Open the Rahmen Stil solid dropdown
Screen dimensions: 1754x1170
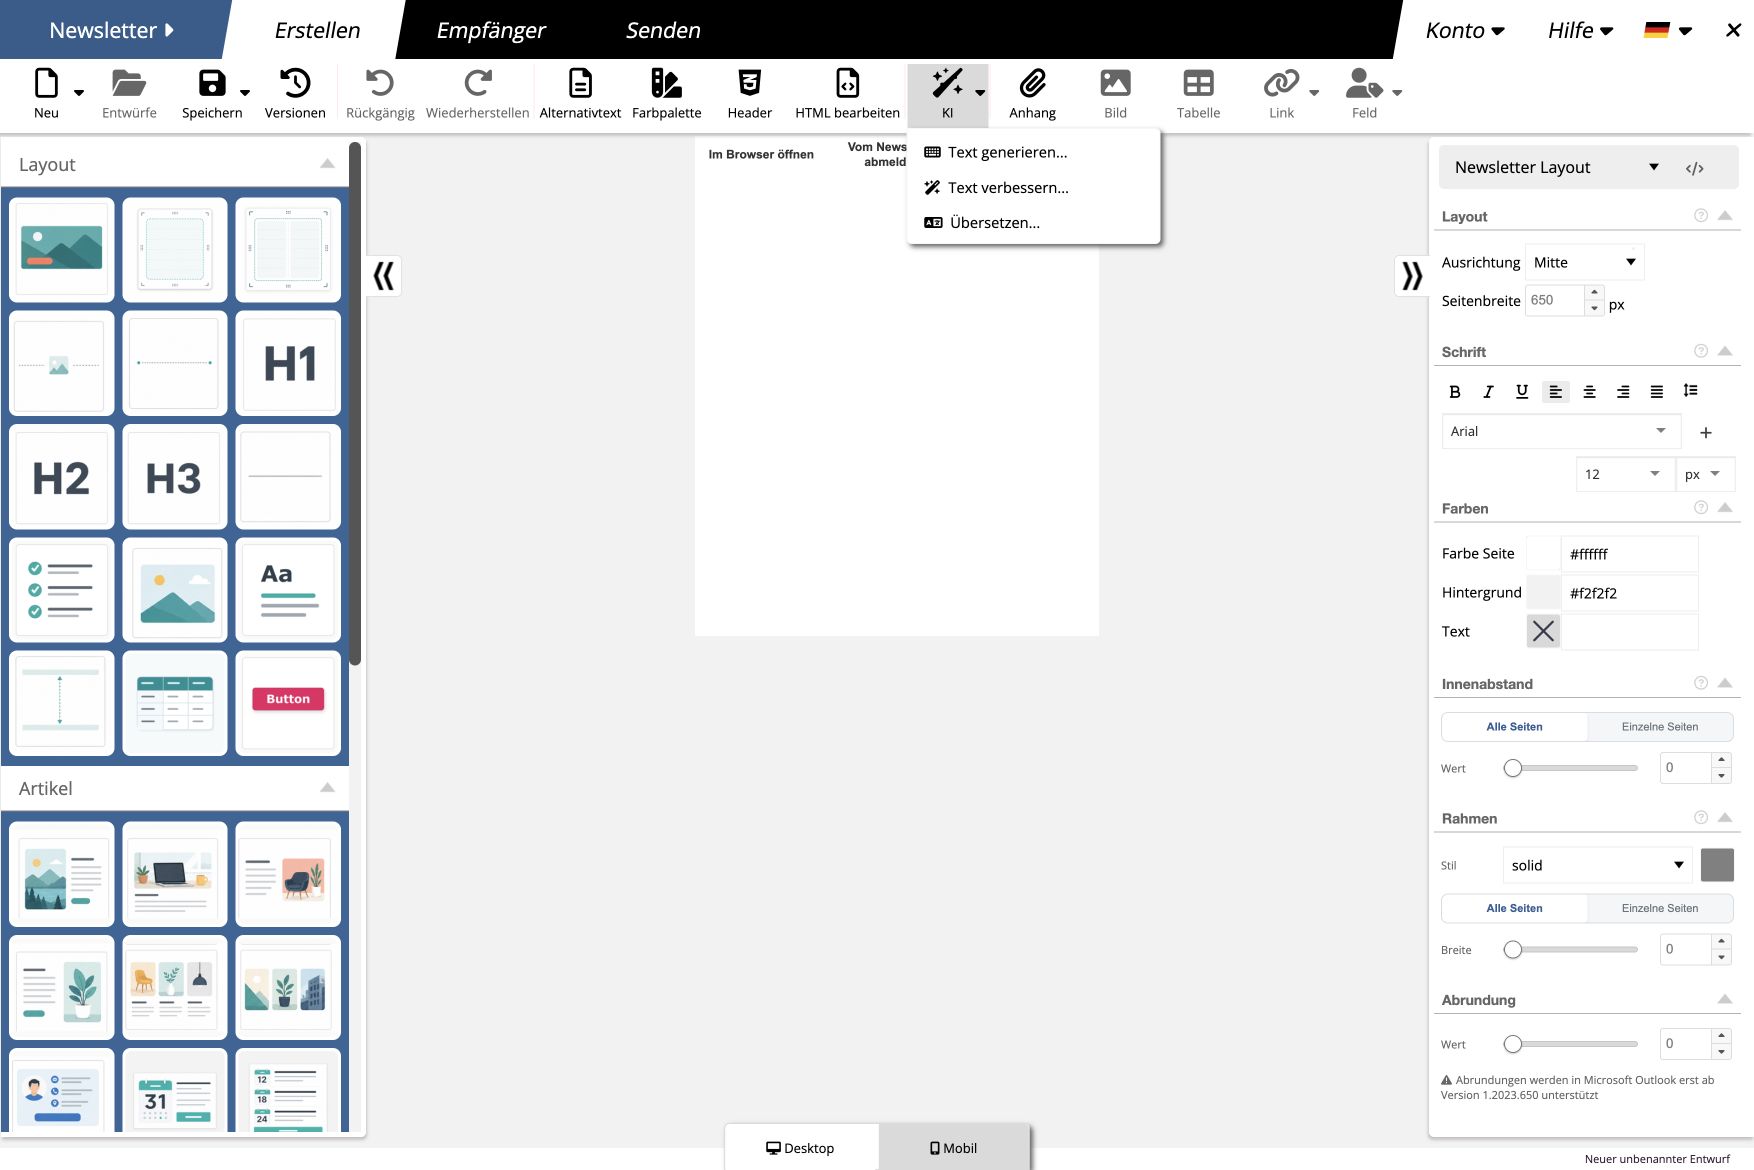click(1597, 865)
